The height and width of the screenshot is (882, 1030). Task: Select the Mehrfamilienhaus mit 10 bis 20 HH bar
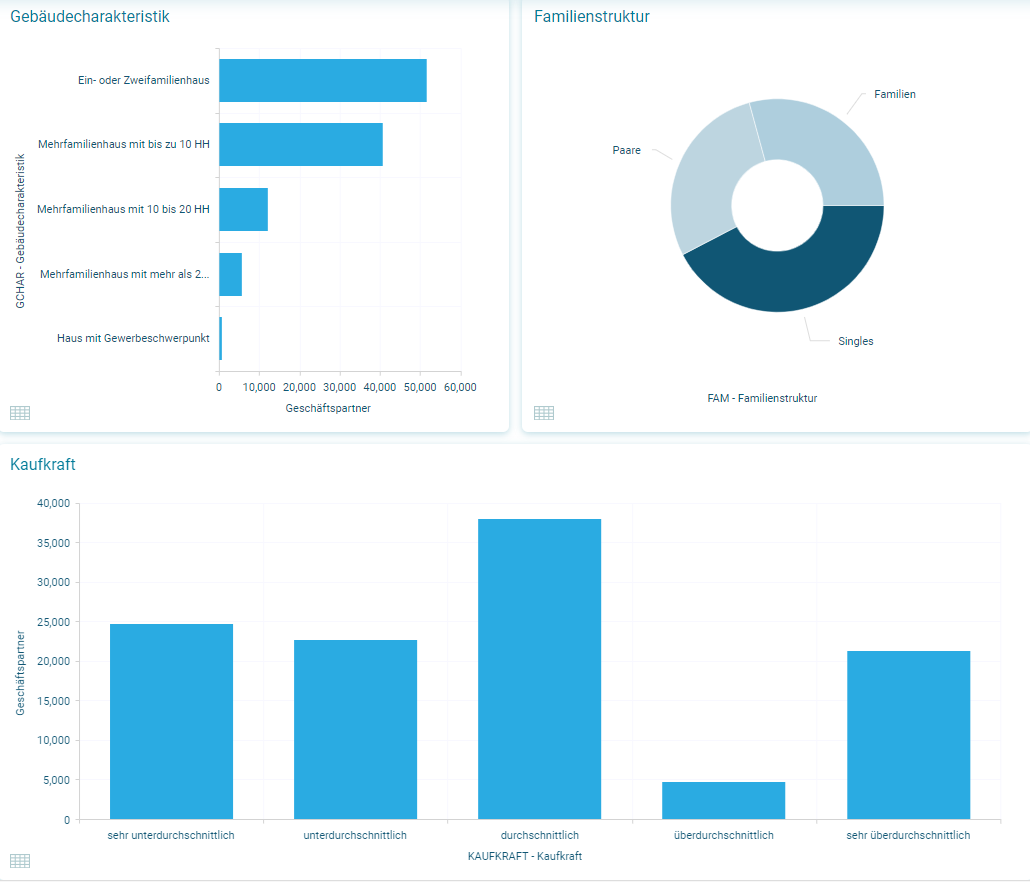tap(244, 209)
